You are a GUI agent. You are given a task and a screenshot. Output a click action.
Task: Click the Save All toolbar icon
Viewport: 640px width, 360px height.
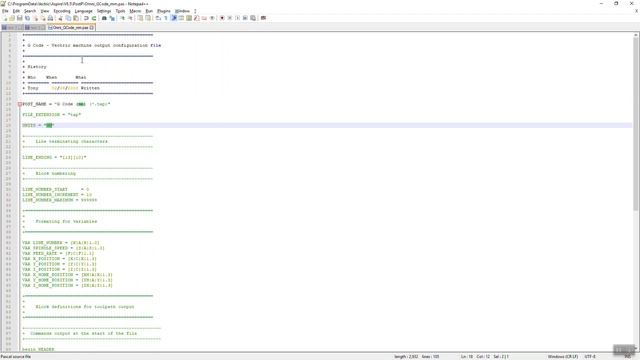tap(27, 18)
